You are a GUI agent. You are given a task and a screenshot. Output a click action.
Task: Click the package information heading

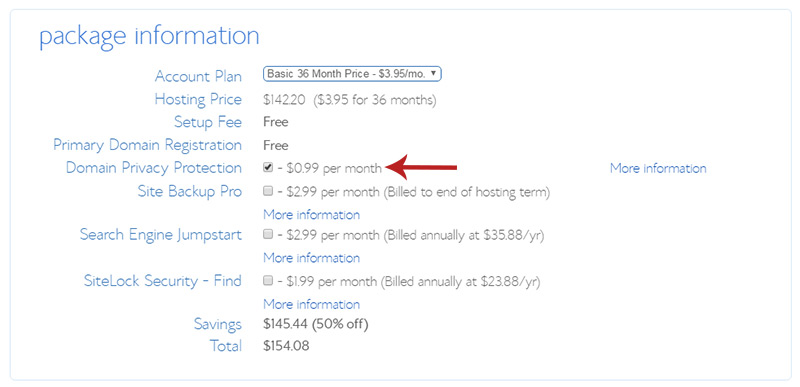point(149,37)
